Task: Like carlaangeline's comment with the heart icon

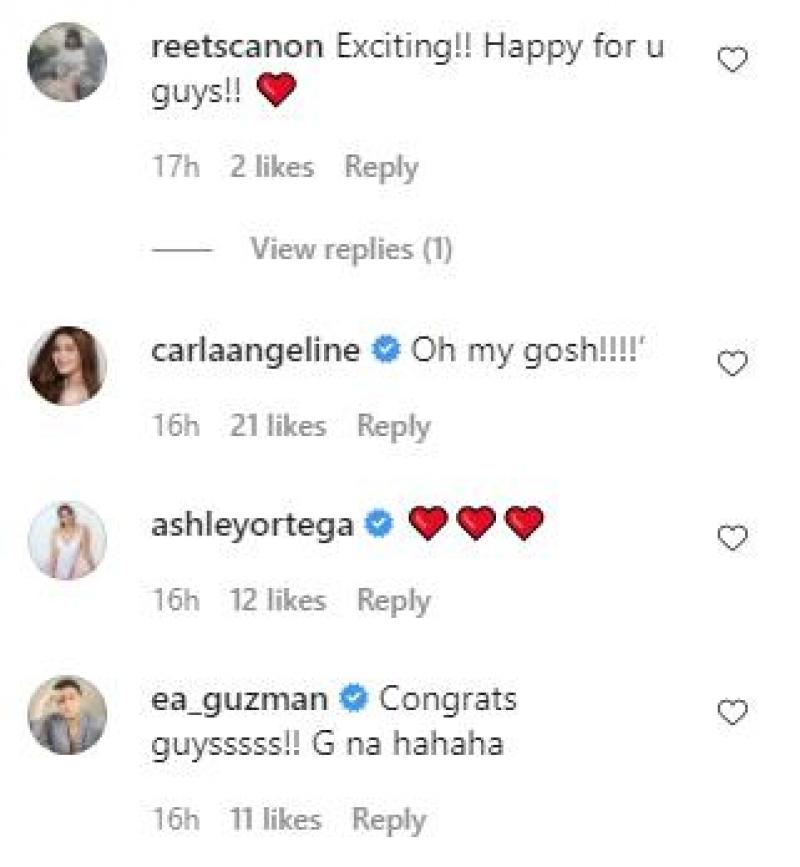Action: click(734, 365)
